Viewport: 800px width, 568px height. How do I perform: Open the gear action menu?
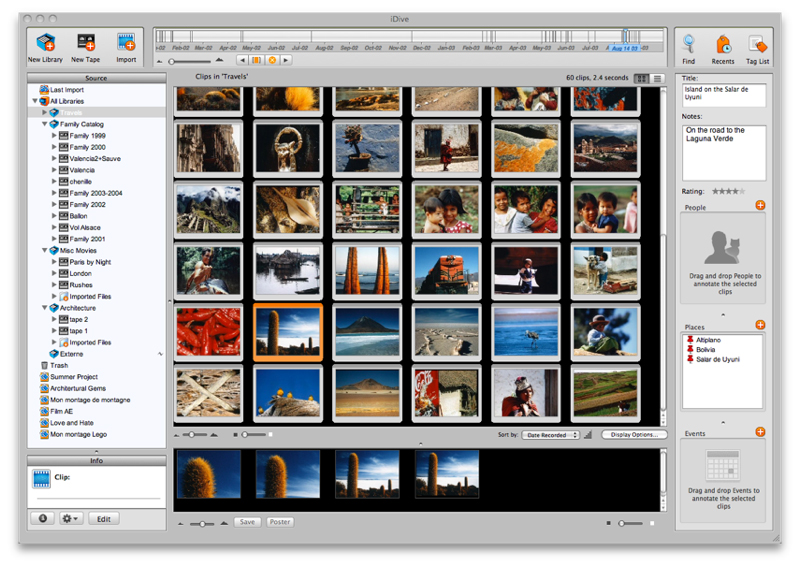click(70, 518)
